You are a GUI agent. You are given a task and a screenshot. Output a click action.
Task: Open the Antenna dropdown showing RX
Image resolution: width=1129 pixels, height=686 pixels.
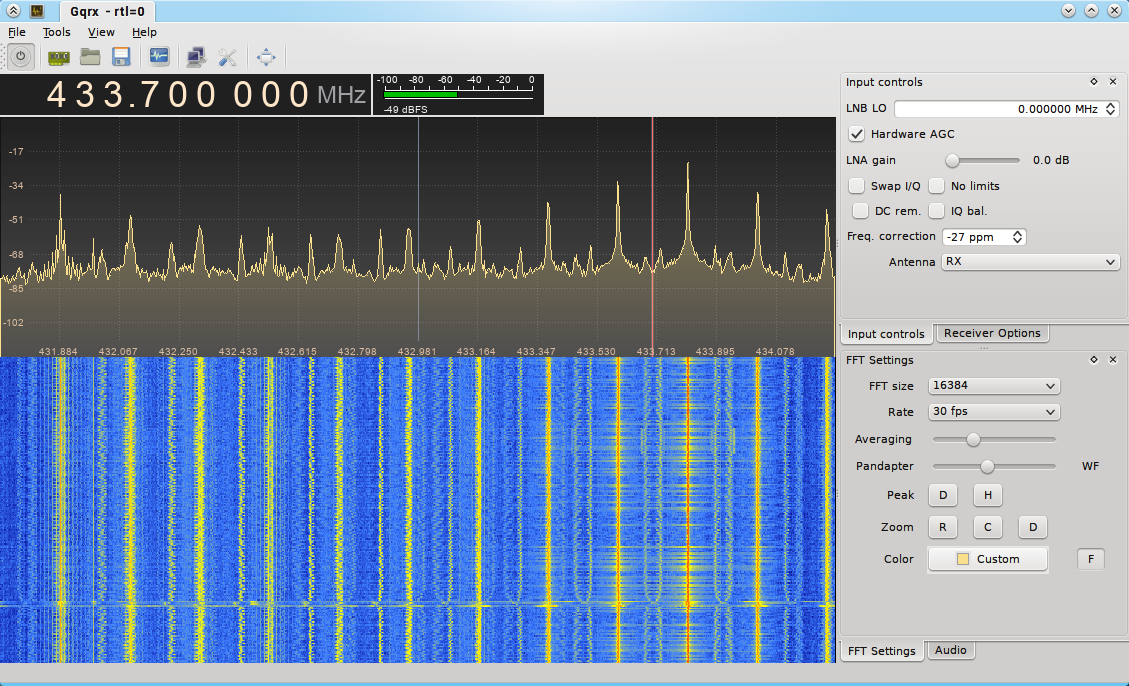[x=1030, y=261]
